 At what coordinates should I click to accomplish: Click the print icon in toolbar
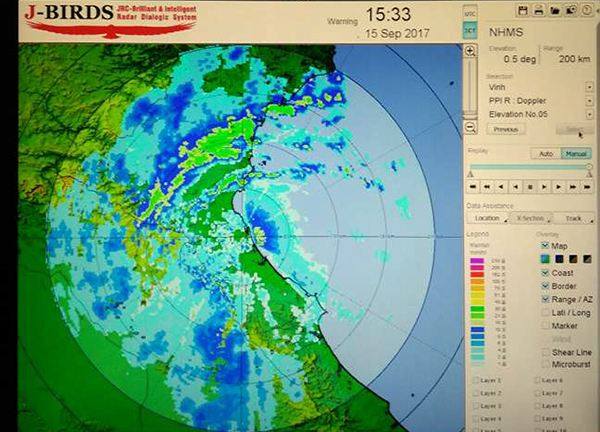[538, 10]
